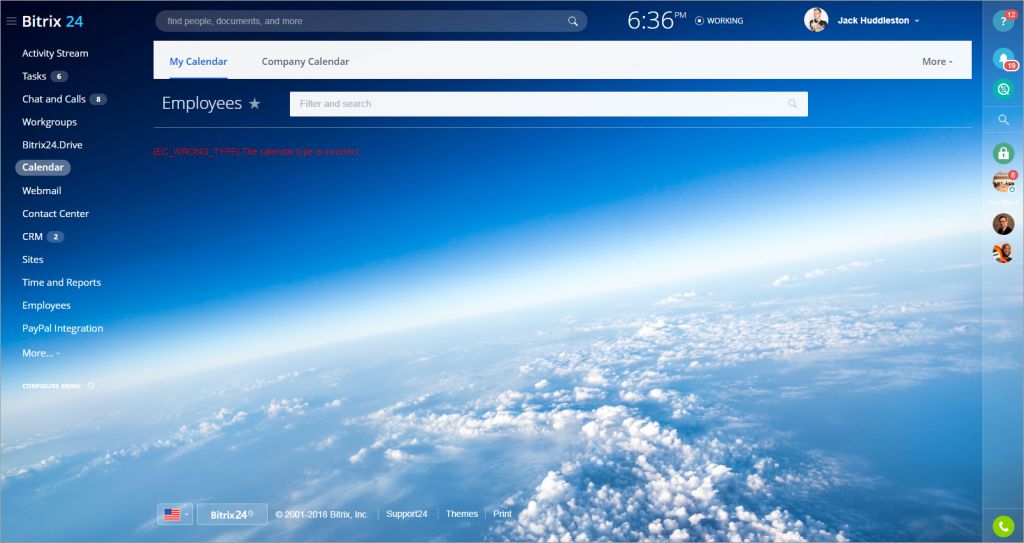Expand Jack Huddleston user dropdown arrow

click(917, 21)
